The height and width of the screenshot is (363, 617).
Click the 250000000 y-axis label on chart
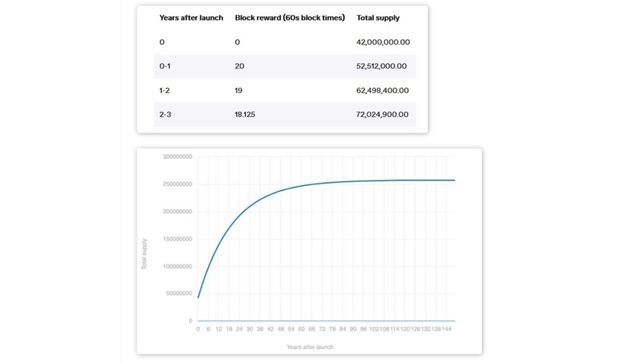click(177, 184)
